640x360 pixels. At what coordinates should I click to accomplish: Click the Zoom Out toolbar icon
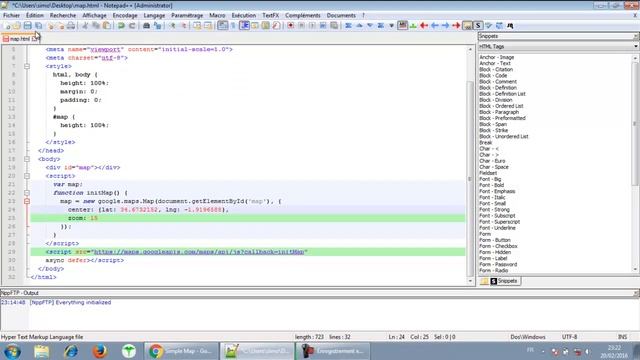[183, 26]
